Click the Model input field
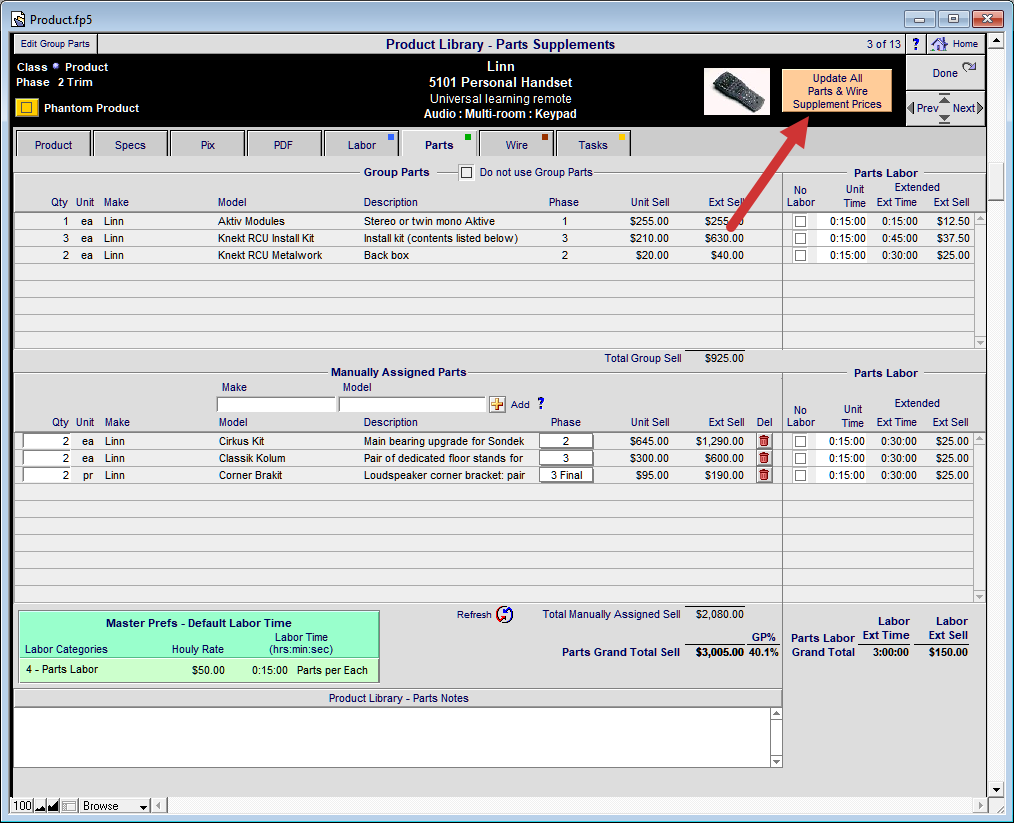This screenshot has width=1014, height=823. [412, 404]
